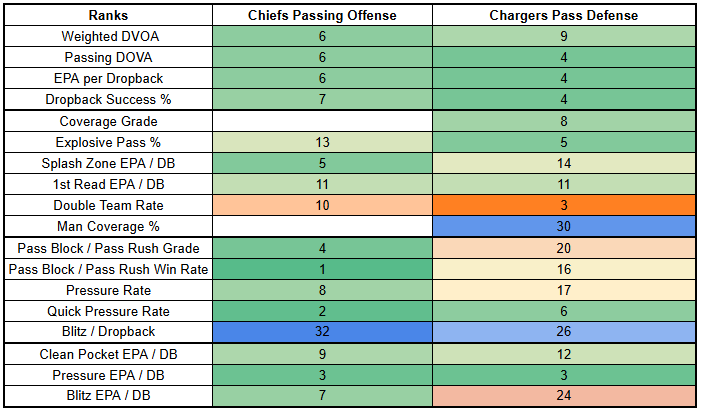Click the empty Chiefs Coverage Grade cell

click(322, 122)
